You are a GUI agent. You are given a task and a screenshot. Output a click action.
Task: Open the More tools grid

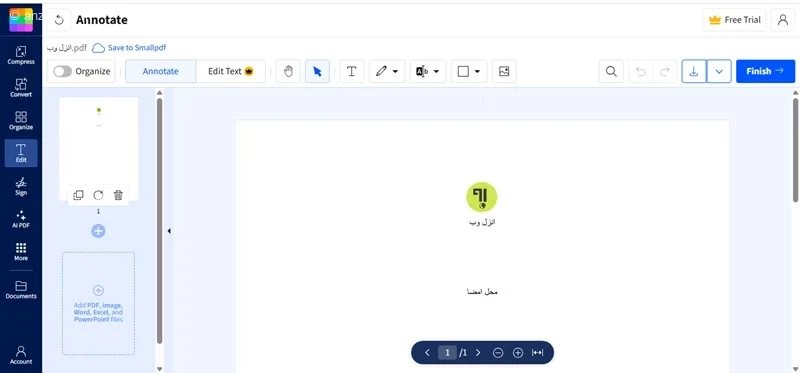click(x=21, y=252)
